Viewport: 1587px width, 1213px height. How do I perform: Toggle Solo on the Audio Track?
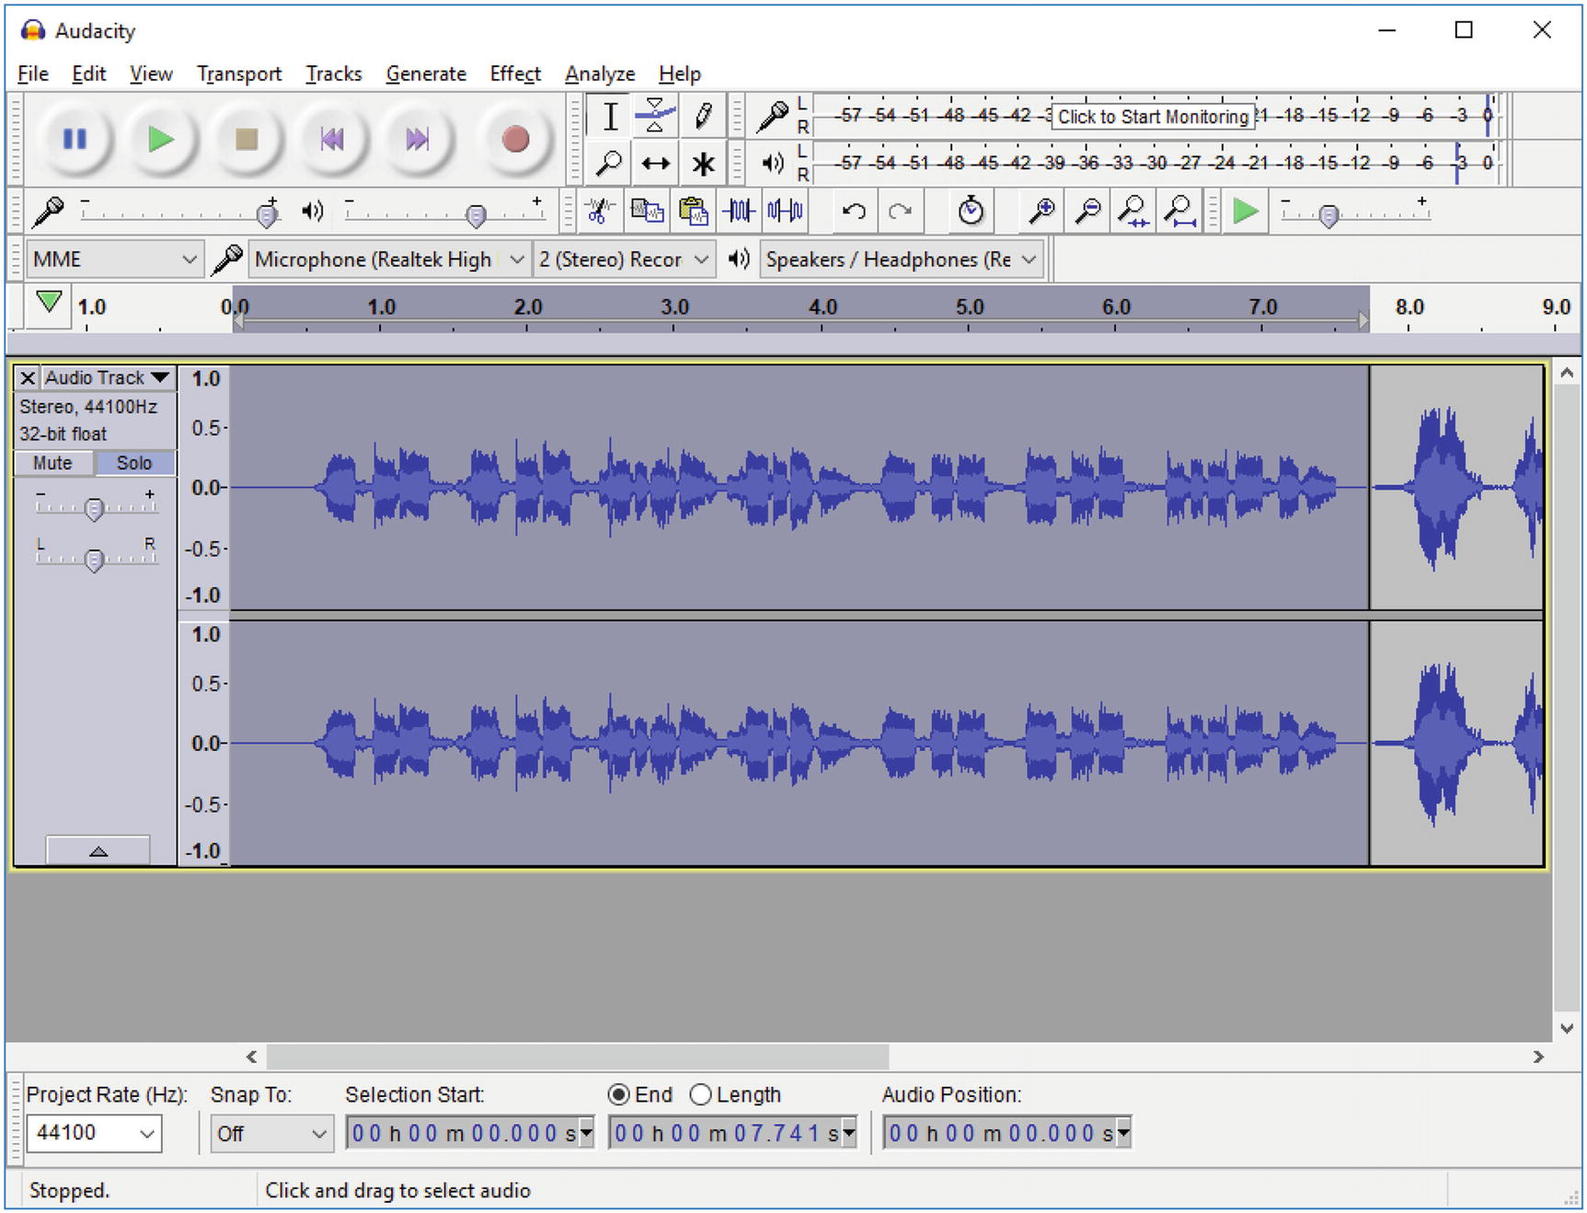[x=134, y=463]
